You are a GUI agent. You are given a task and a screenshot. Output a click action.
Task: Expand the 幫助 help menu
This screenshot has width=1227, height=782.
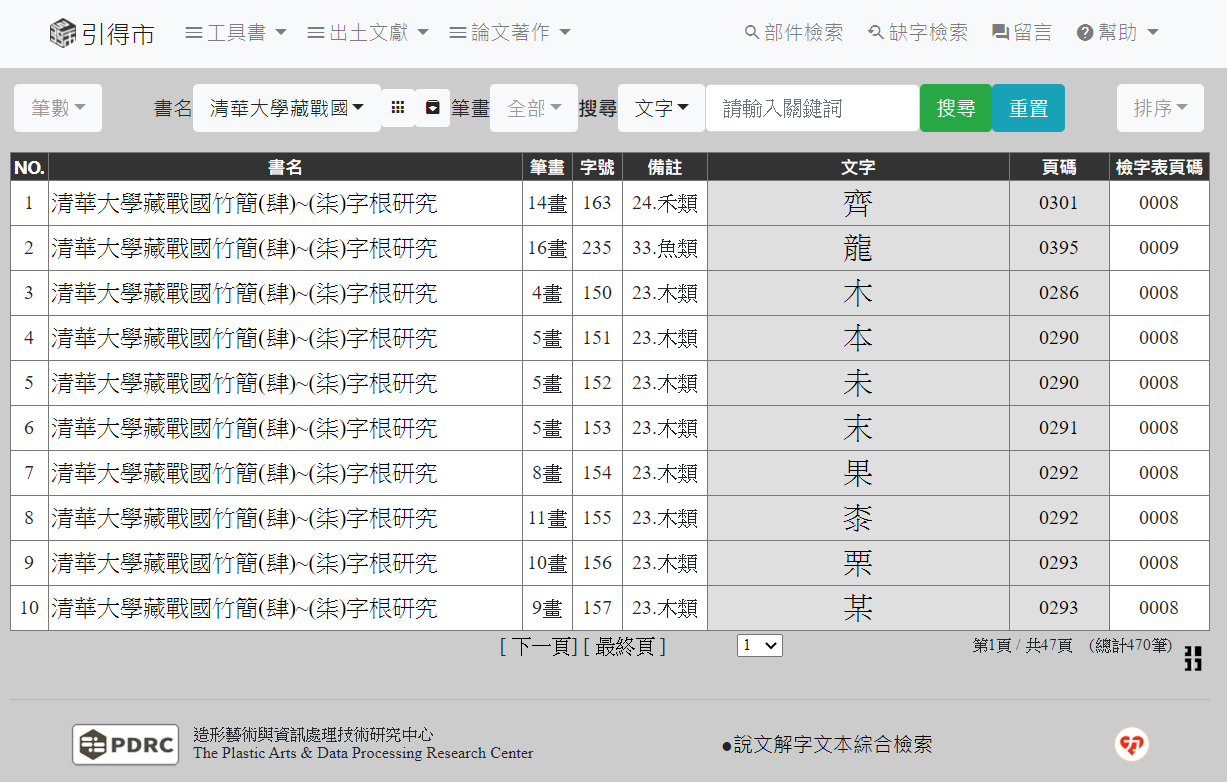[x=1118, y=33]
